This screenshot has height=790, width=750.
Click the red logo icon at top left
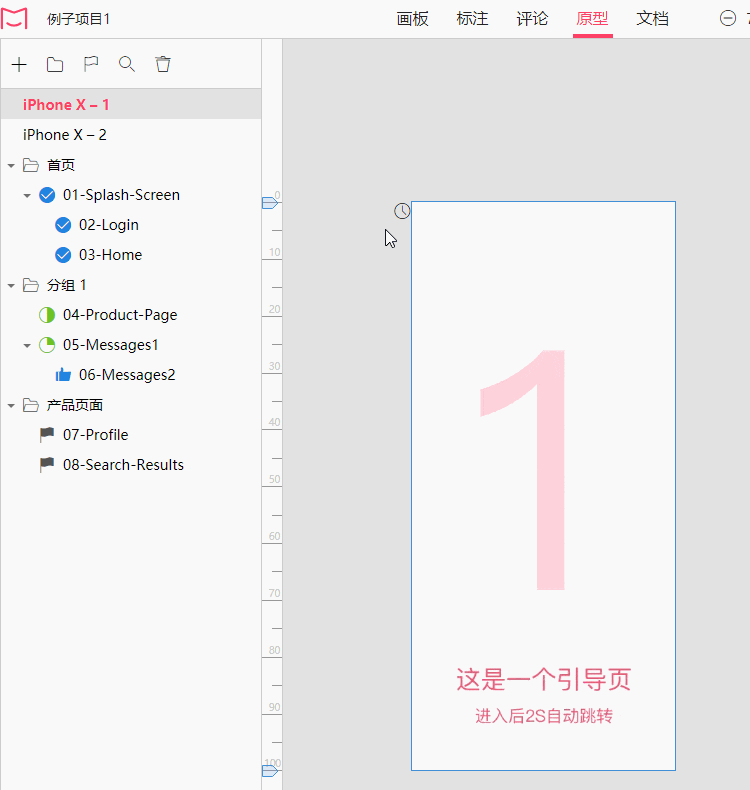(x=14, y=19)
